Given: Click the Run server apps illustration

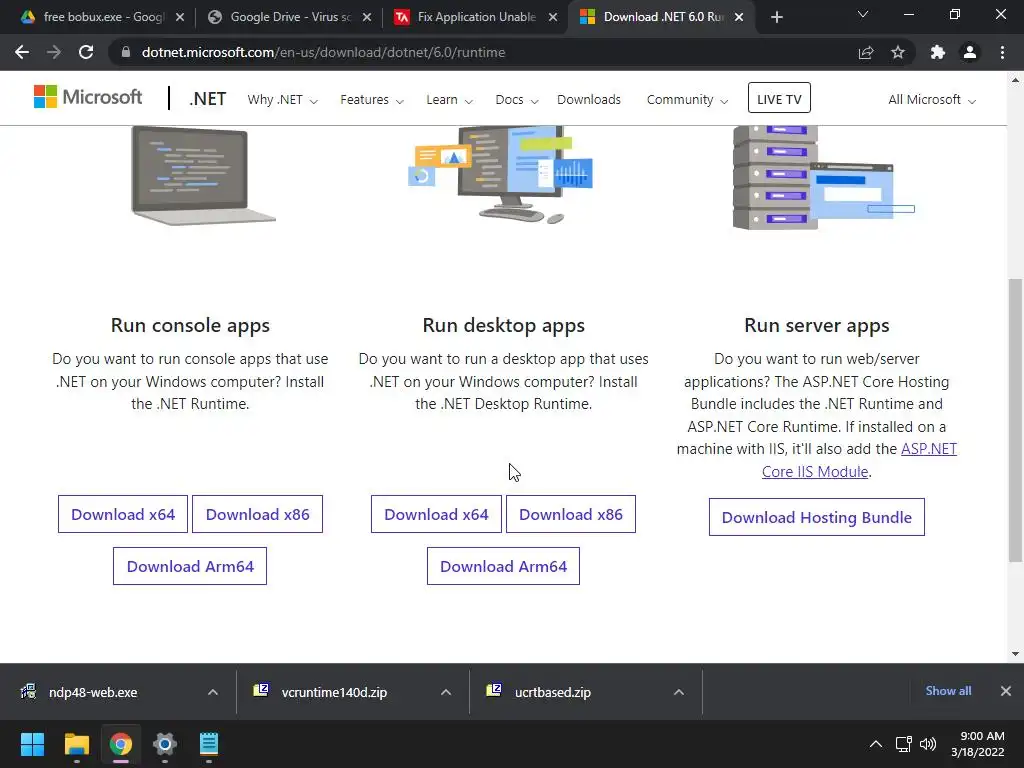Looking at the screenshot, I should coord(824,178).
